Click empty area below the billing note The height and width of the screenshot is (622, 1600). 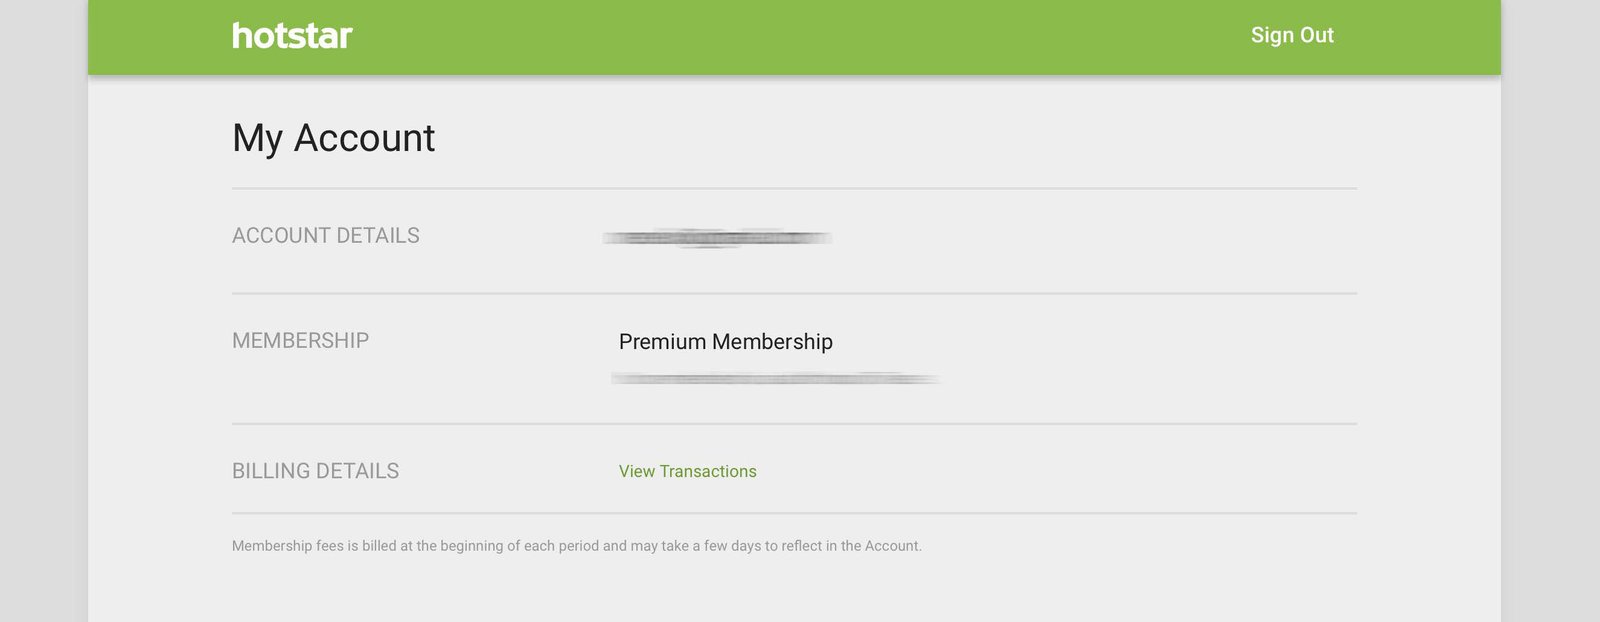(x=794, y=592)
